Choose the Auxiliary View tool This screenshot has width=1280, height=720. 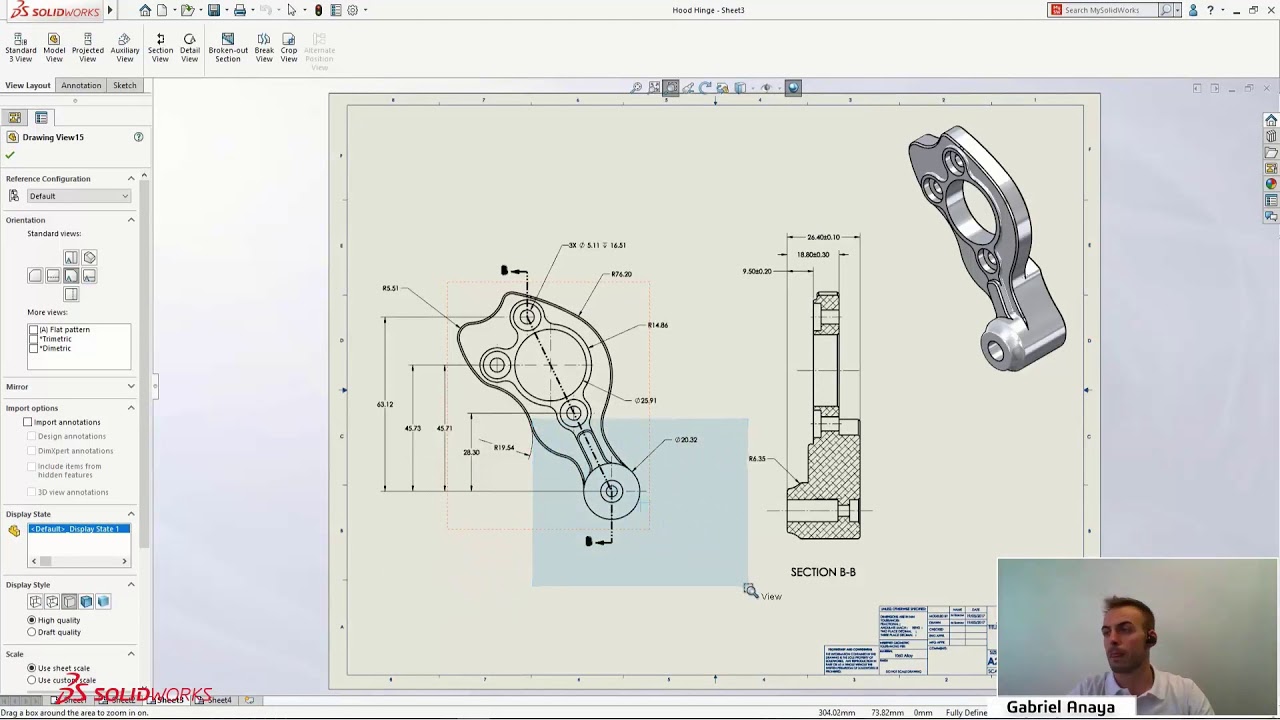pyautogui.click(x=125, y=48)
